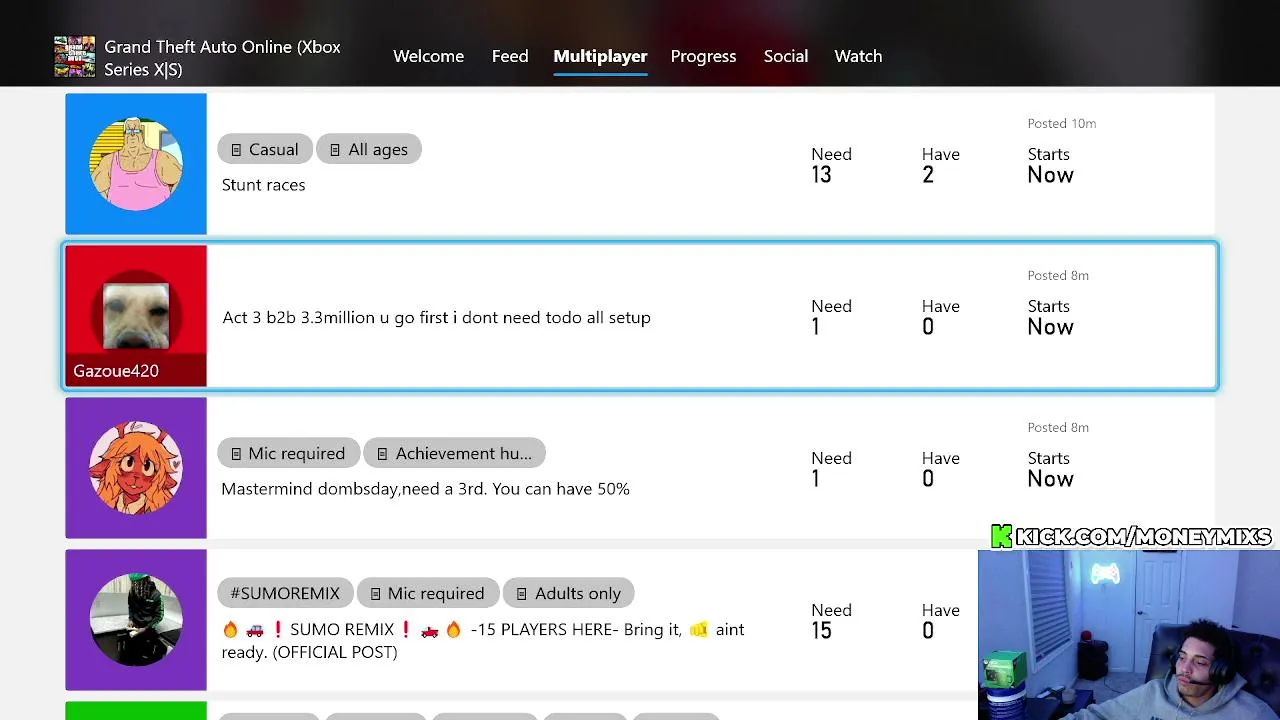Click the Gazoue420 username label
Image resolution: width=1280 pixels, height=720 pixels.
pos(116,371)
